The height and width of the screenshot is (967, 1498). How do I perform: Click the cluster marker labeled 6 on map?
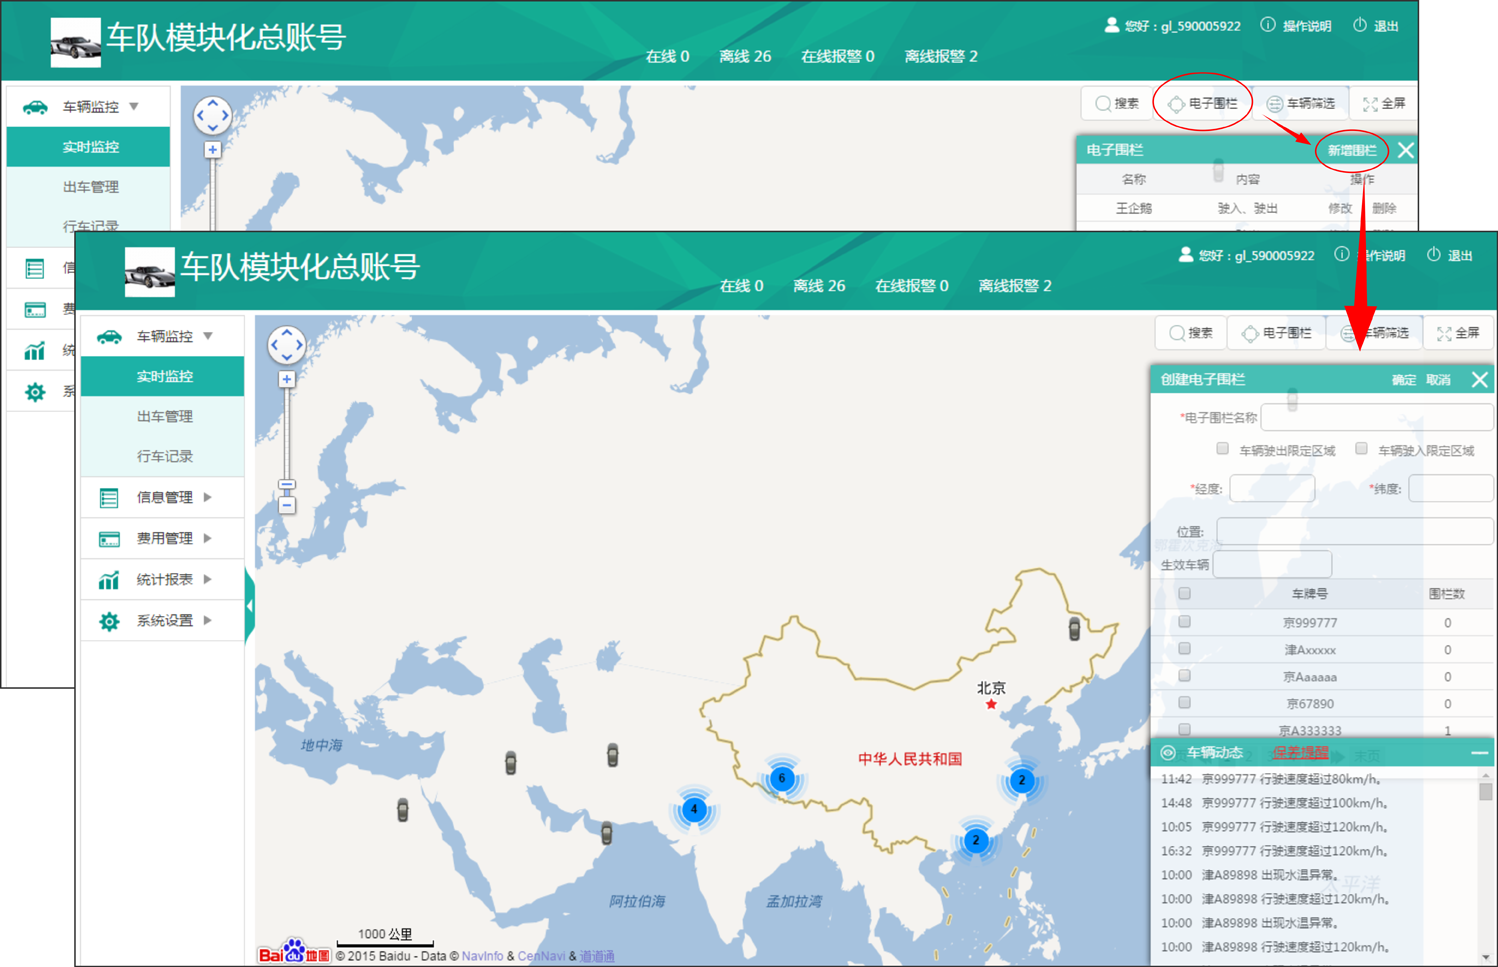pos(782,778)
